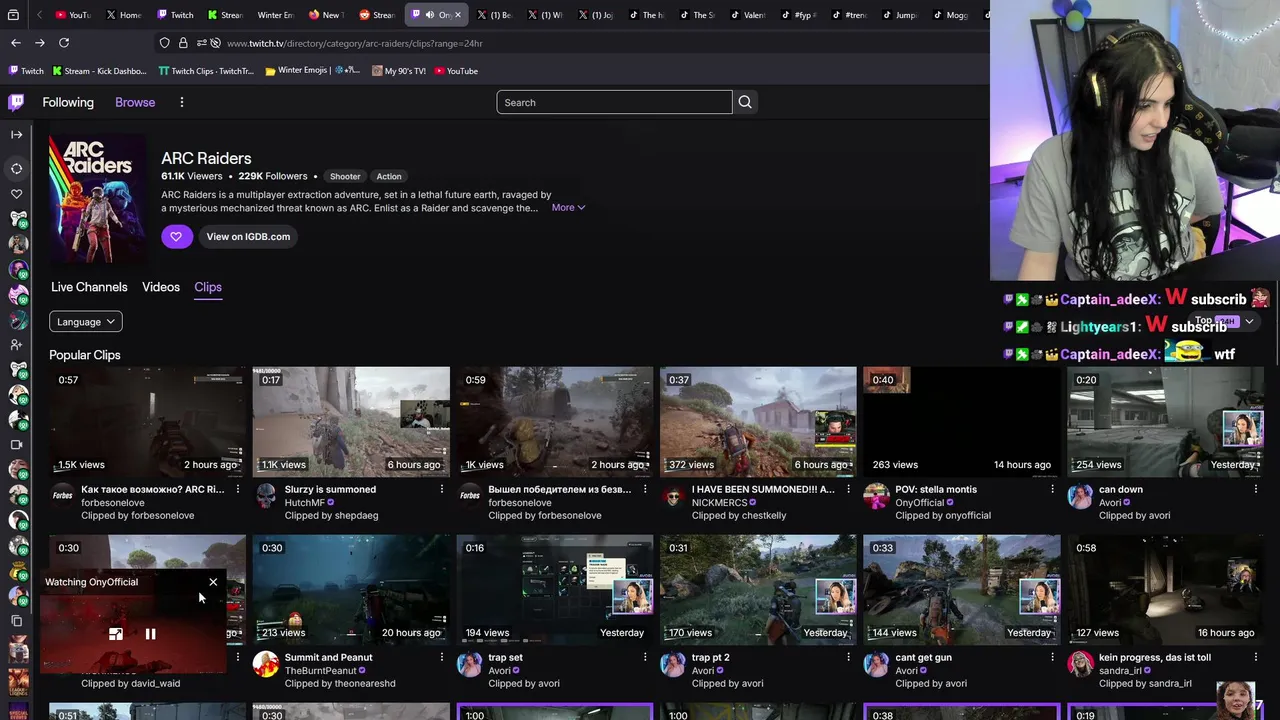Click the padlock site info icon

point(183,43)
